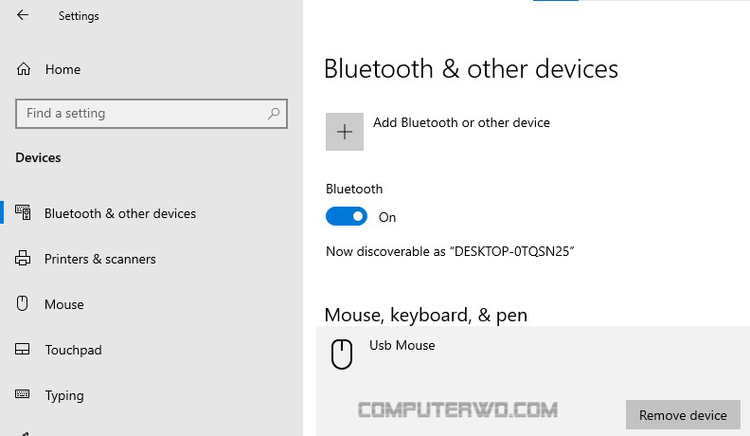750x436 pixels.
Task: Open the Touchpad settings page
Action: (73, 350)
